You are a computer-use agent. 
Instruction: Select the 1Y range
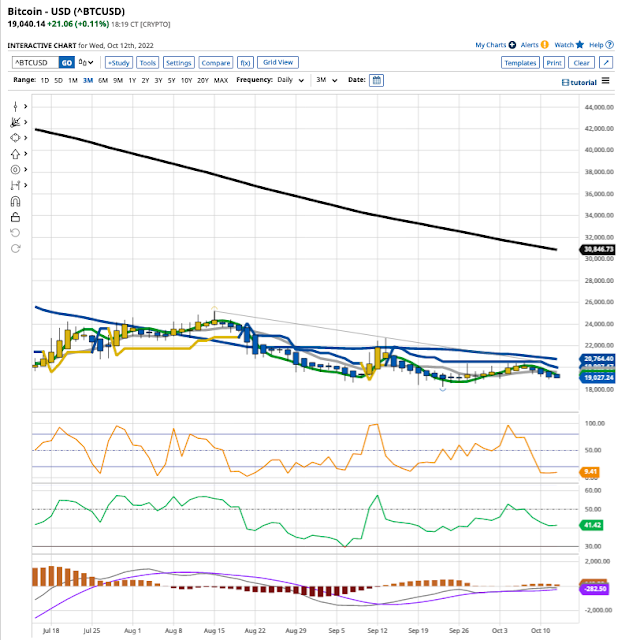(x=132, y=80)
